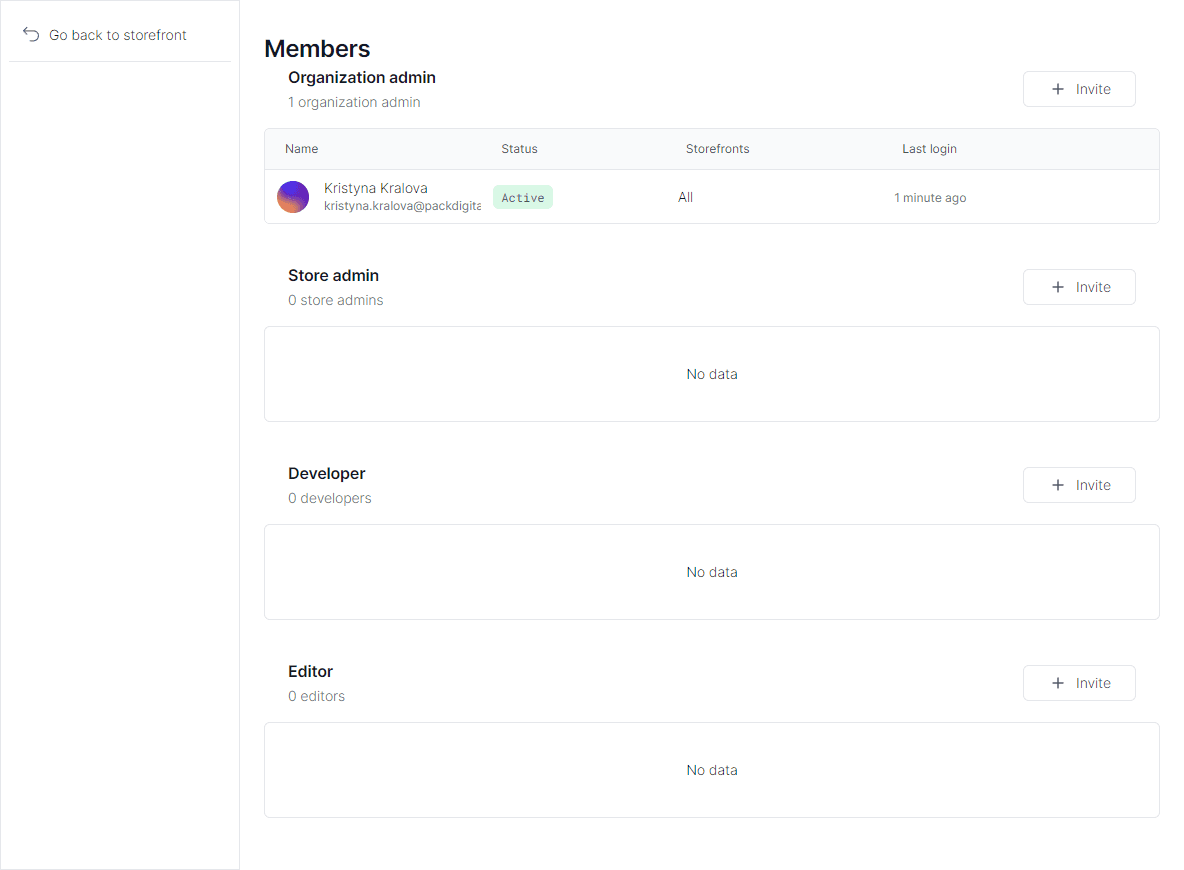Click the Storefronts column header
Image resolution: width=1184 pixels, height=870 pixels.
(x=717, y=149)
